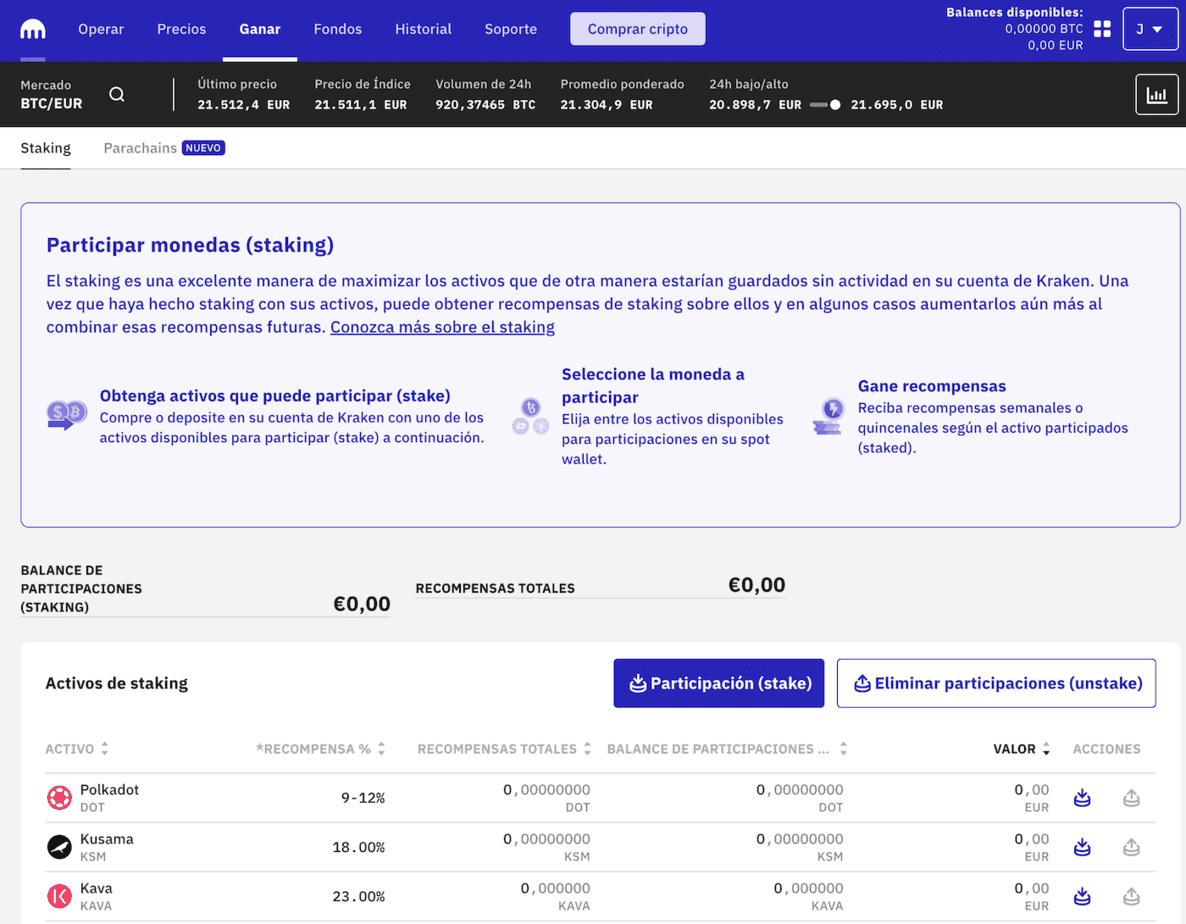
Task: Click the Polkadot coin logo
Action: [59, 798]
